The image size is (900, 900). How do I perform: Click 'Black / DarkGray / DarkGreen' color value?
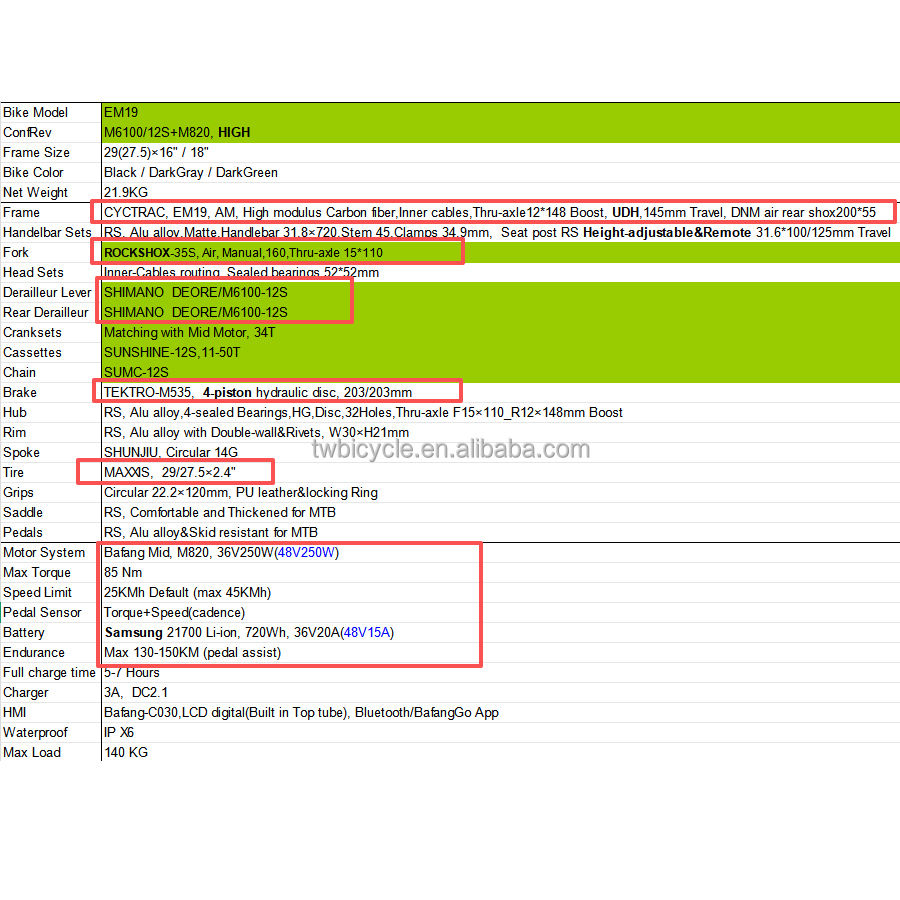(x=191, y=173)
